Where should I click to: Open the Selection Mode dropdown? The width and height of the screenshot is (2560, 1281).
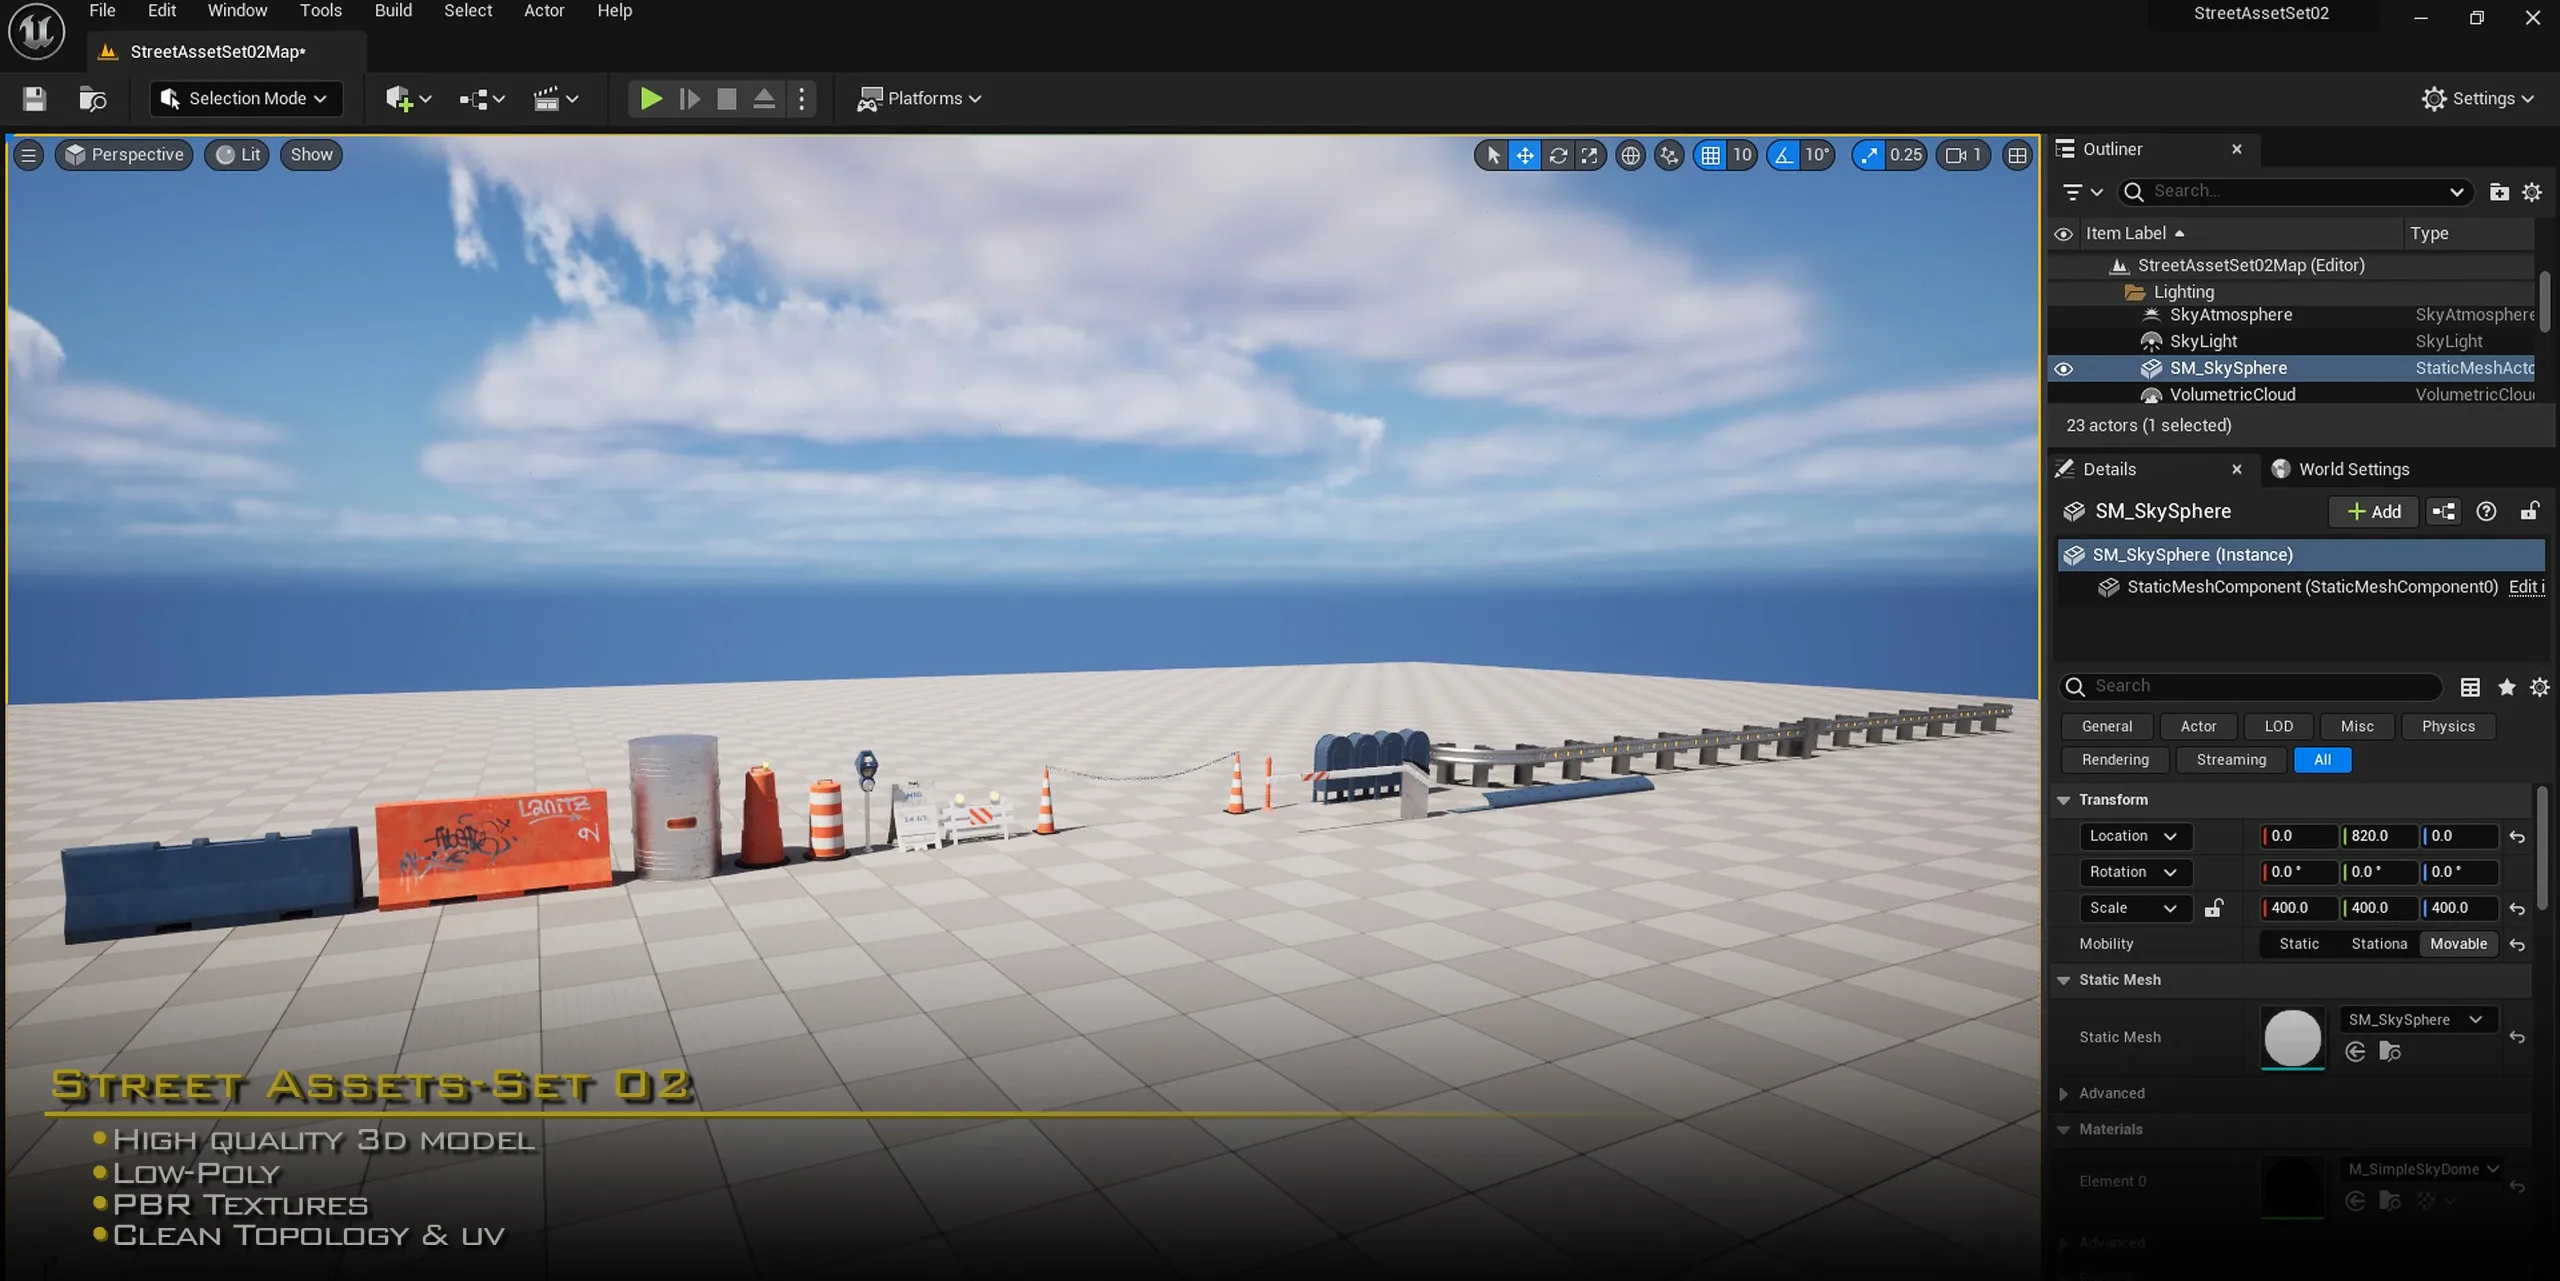246,98
